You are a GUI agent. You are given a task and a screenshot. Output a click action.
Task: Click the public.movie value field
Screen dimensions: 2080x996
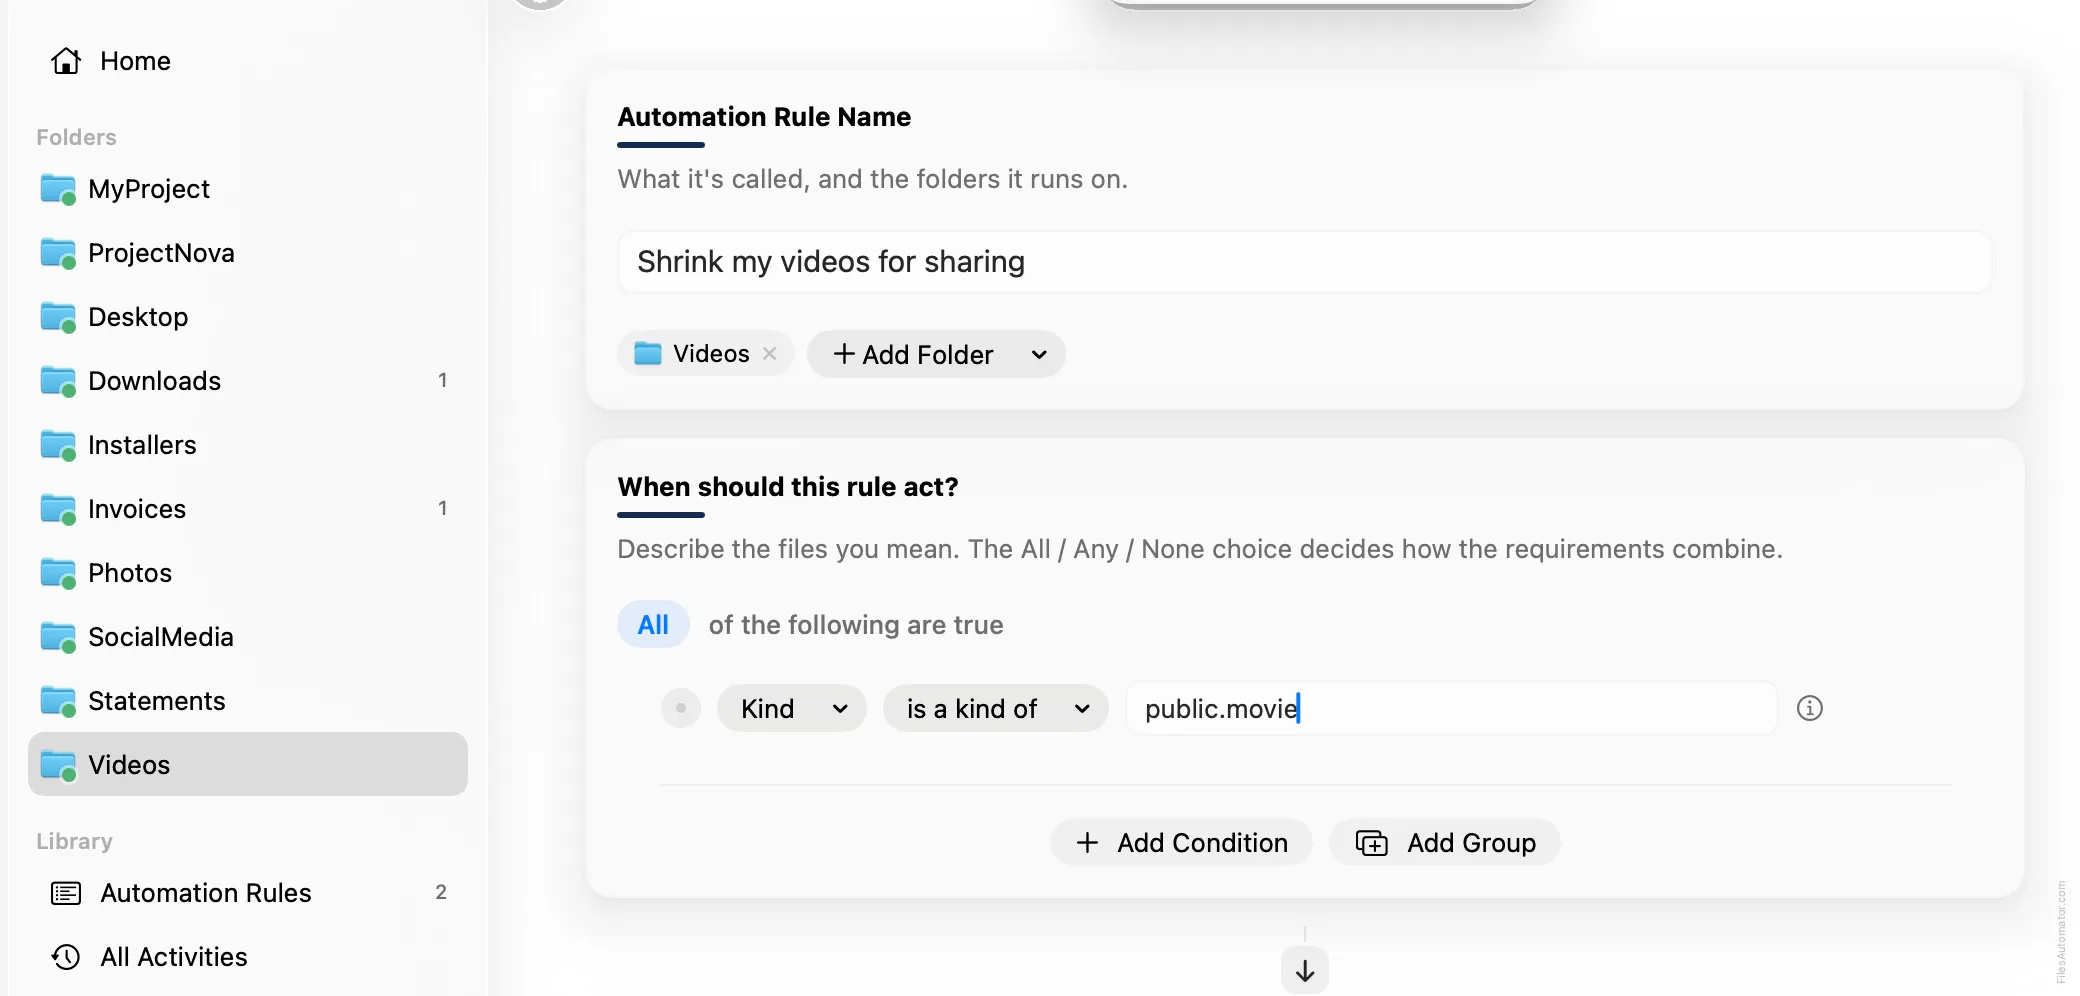coord(1451,708)
